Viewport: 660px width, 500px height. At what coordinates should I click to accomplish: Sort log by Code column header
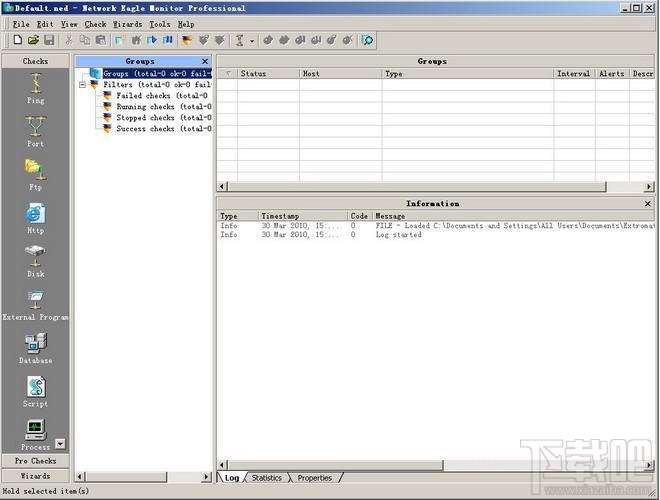tap(359, 216)
